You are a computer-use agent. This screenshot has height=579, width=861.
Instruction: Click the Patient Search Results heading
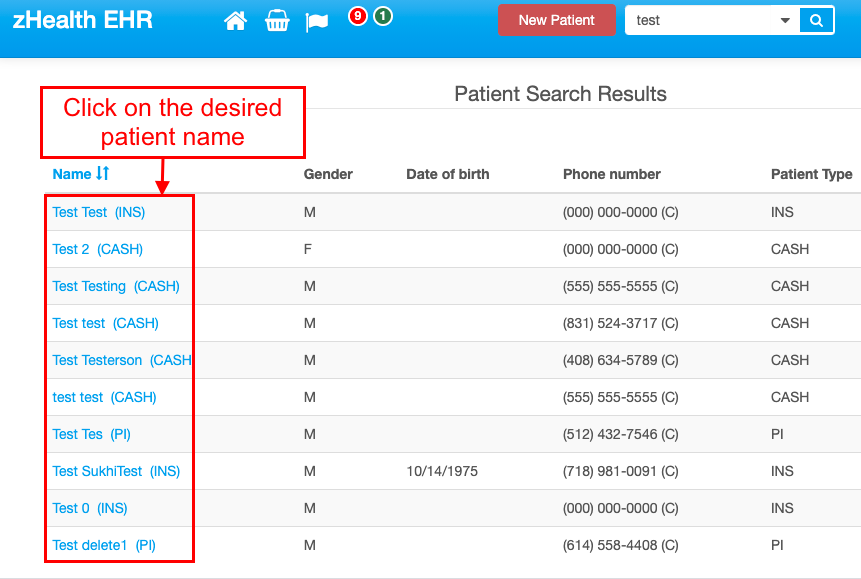coord(560,94)
